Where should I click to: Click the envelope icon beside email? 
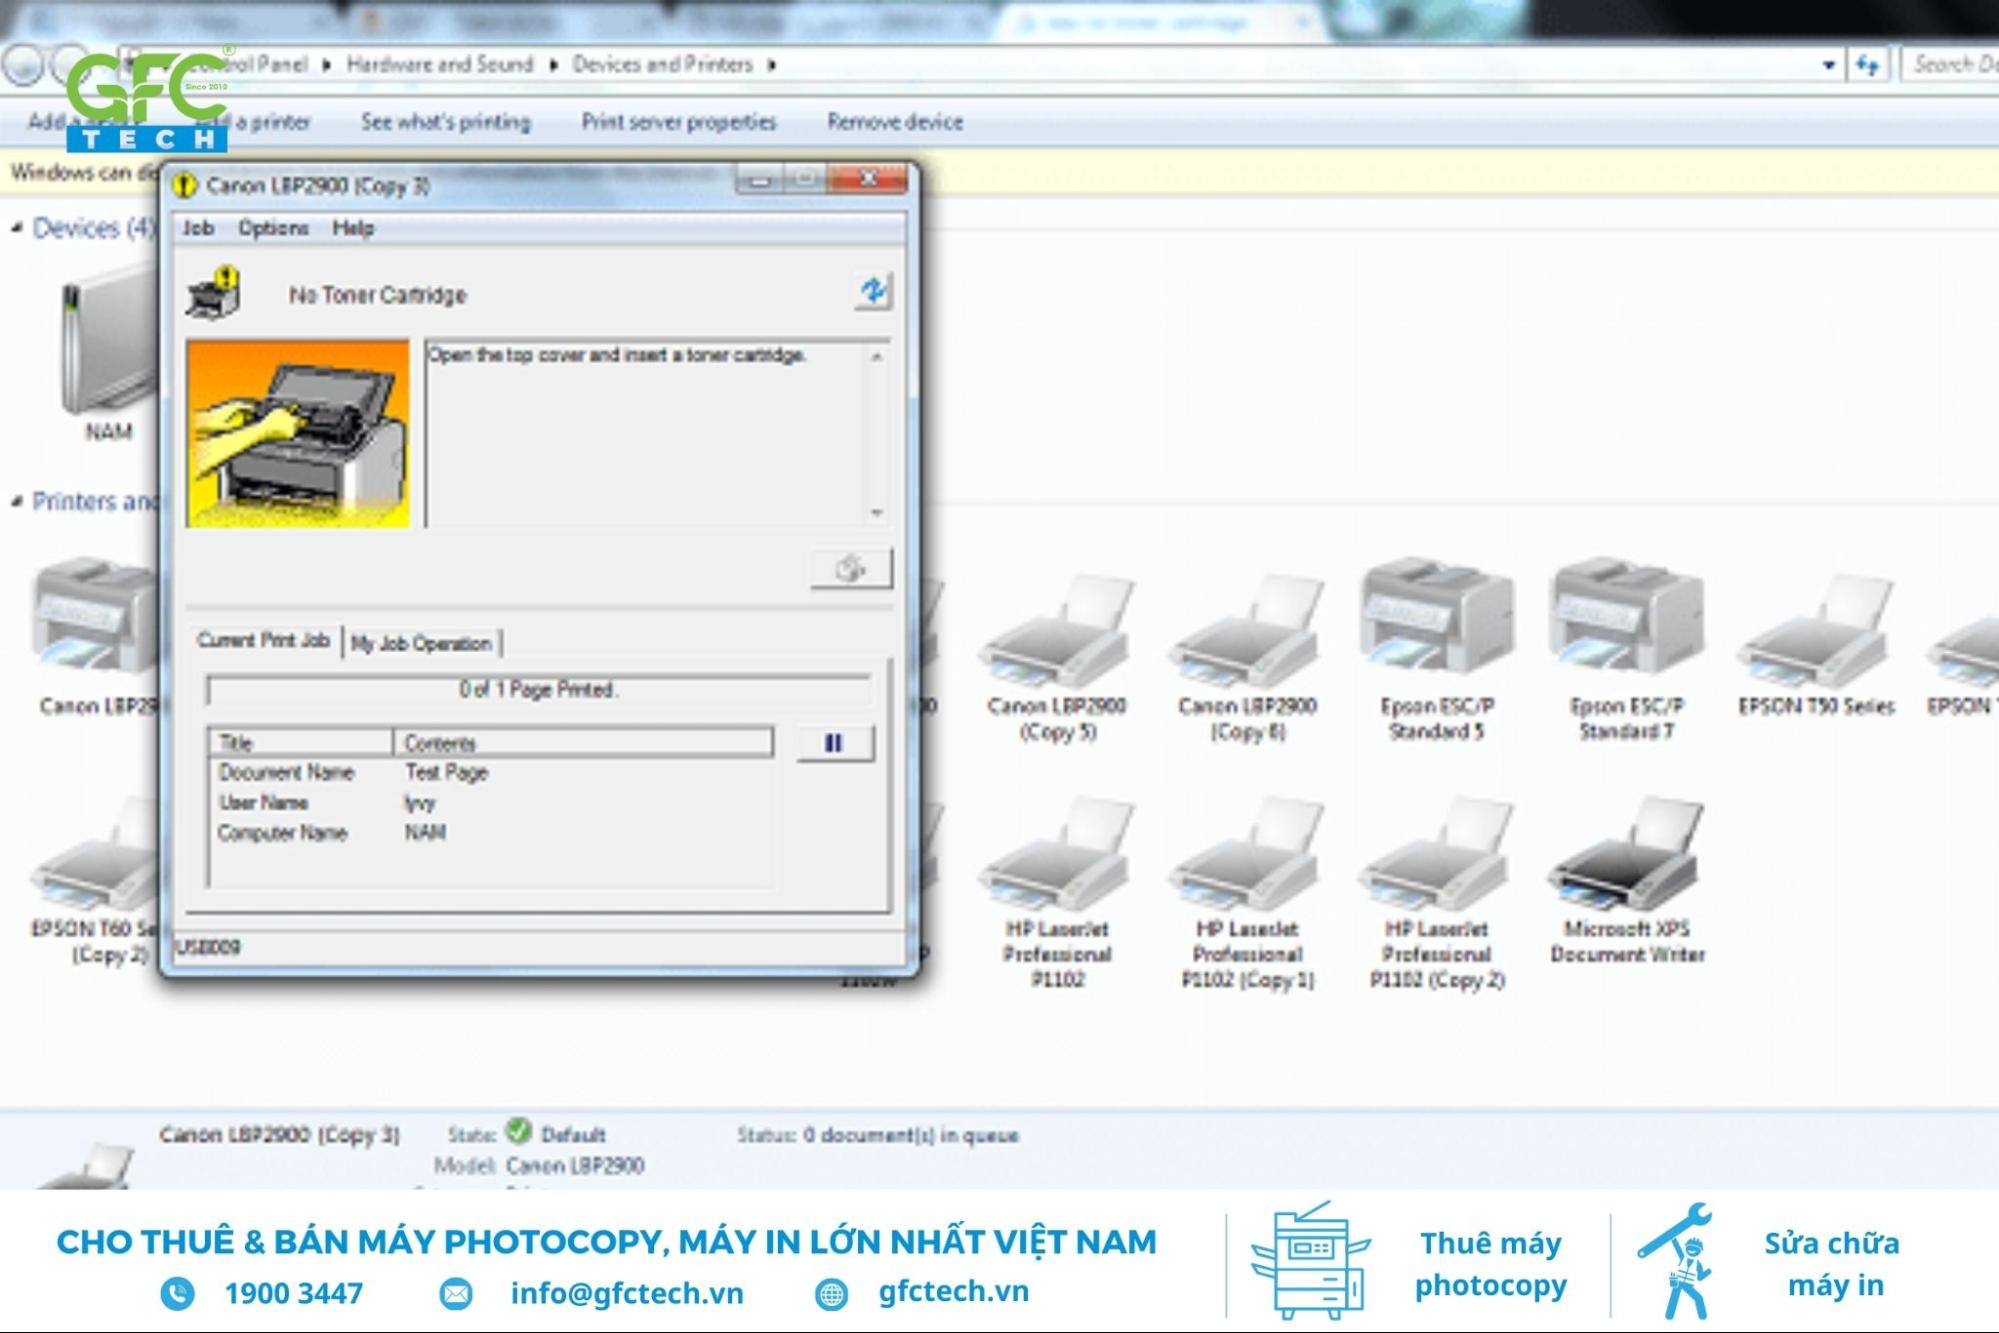[x=456, y=1293]
